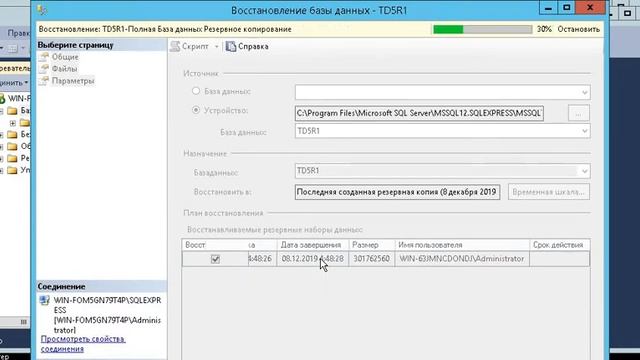This screenshot has width=640, height=360.
Task: Click the Object Explorer horizontal scrollbar
Action: click(15, 322)
